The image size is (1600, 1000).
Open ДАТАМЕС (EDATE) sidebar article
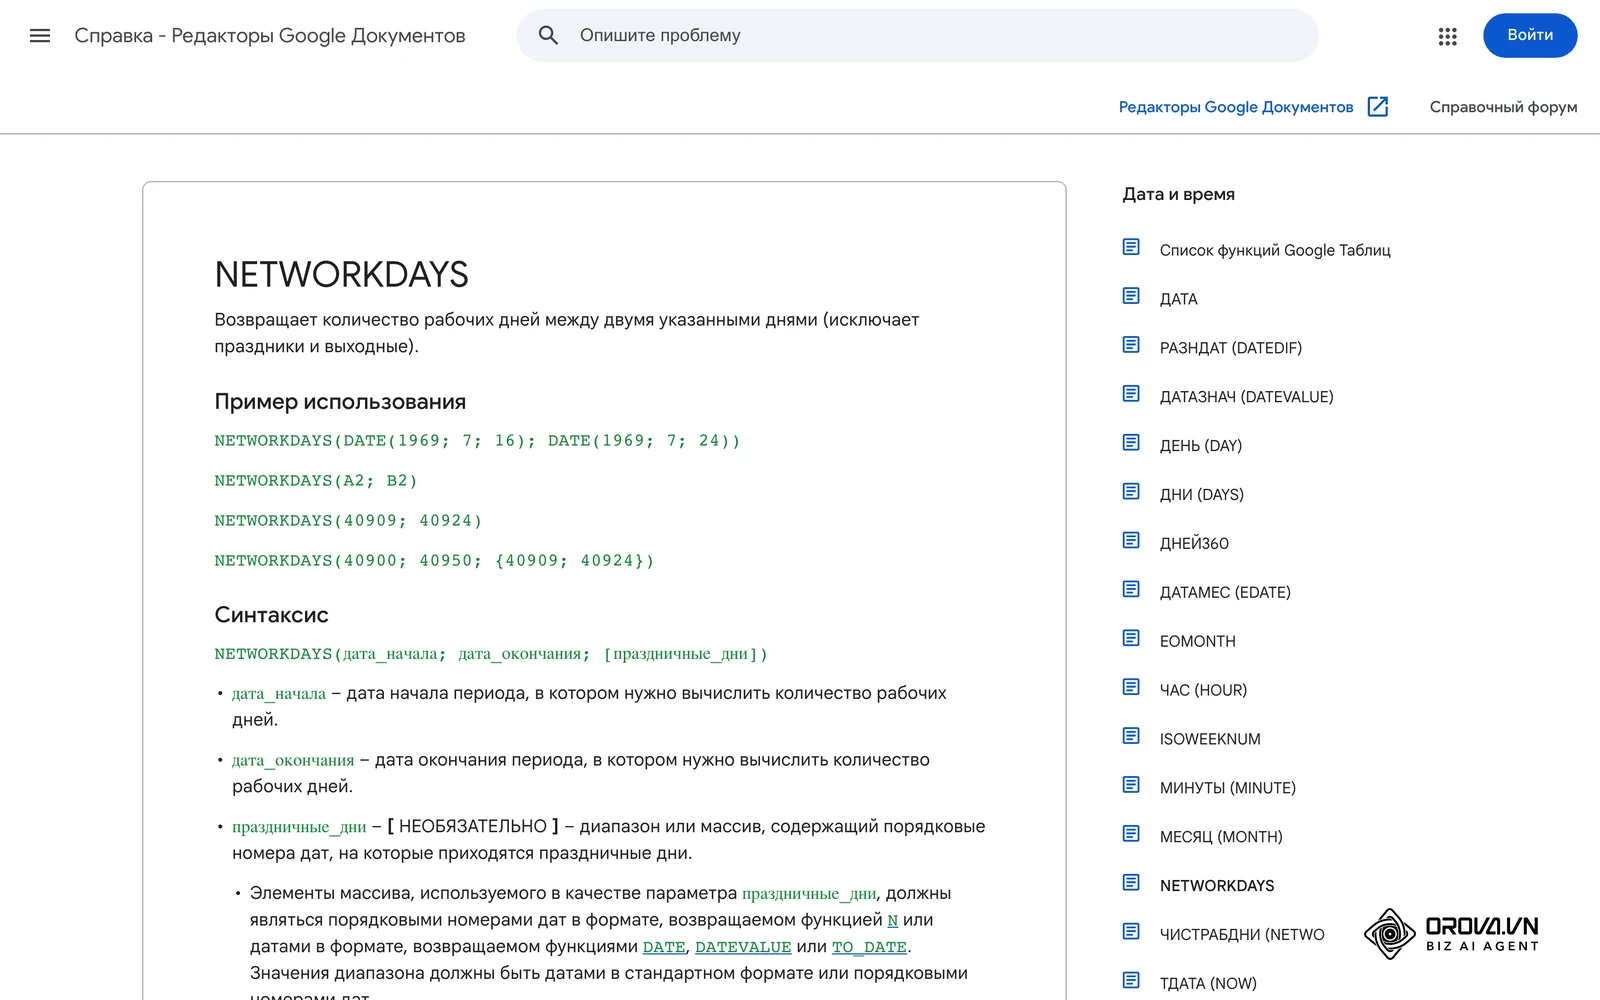tap(1225, 593)
